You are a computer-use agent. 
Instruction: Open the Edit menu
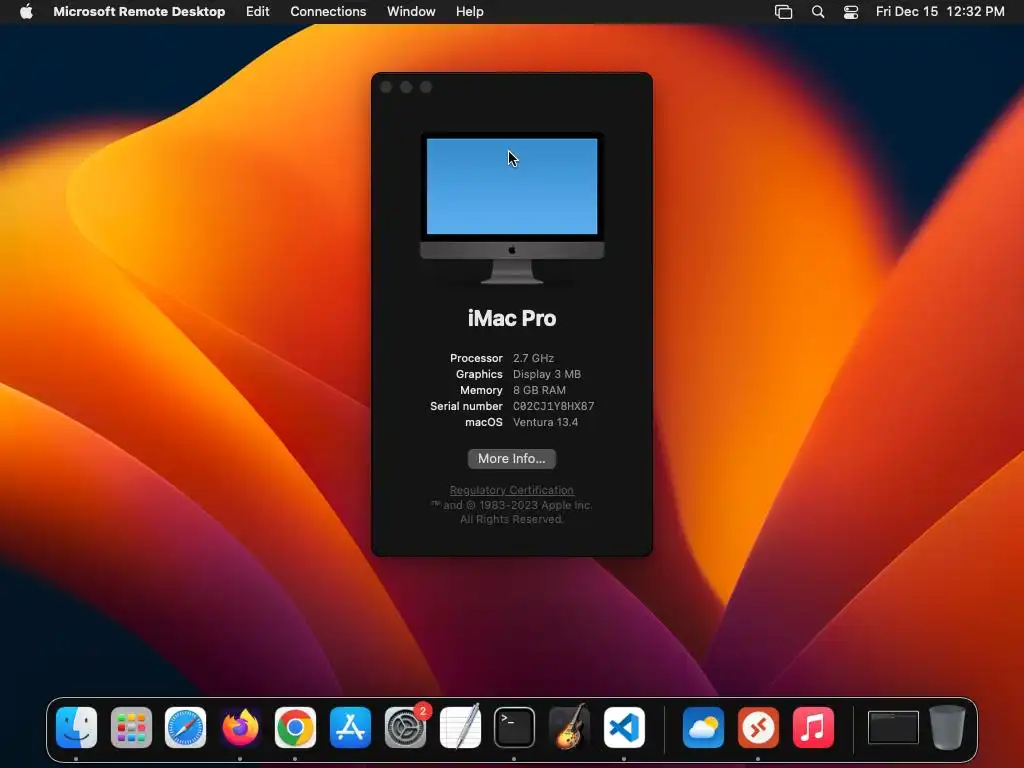pos(257,12)
